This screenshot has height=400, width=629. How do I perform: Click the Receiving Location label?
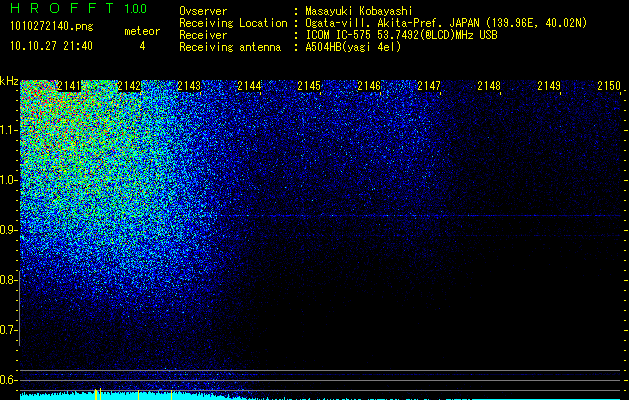point(233,23)
